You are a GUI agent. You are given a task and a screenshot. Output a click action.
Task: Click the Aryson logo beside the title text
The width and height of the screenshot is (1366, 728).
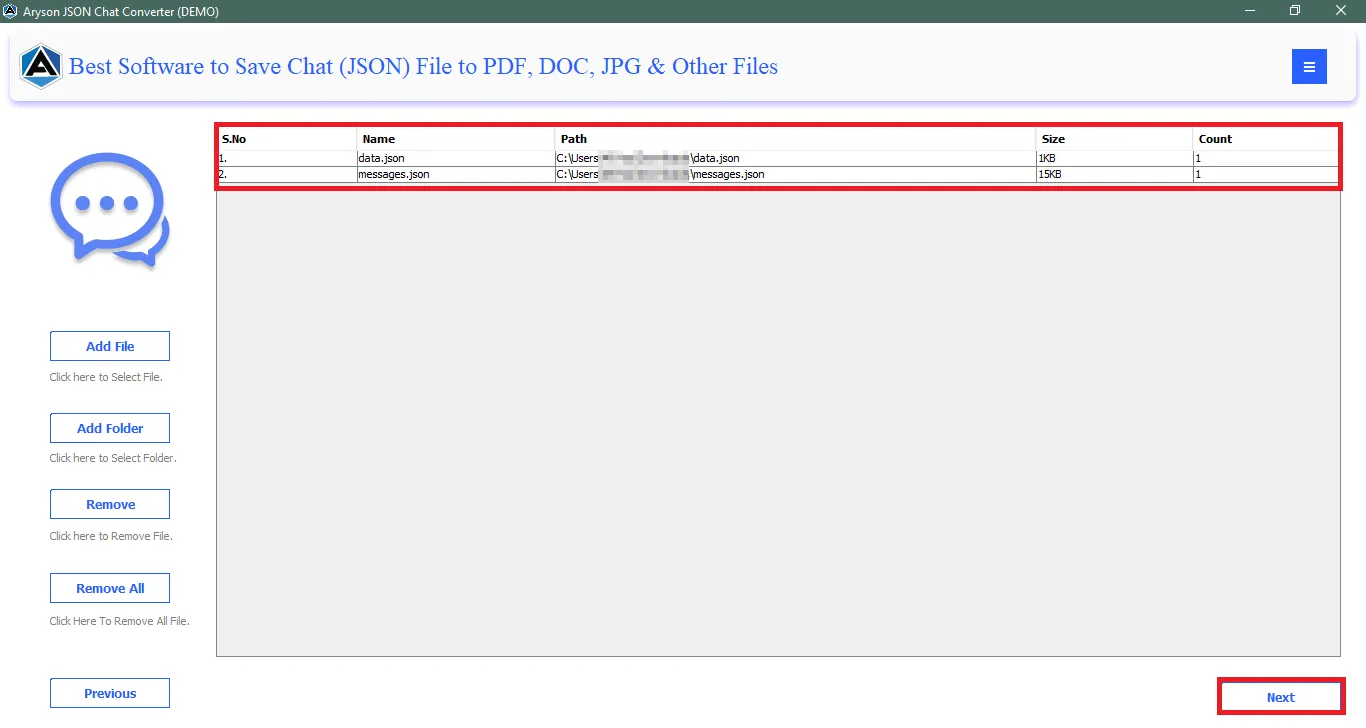click(40, 66)
